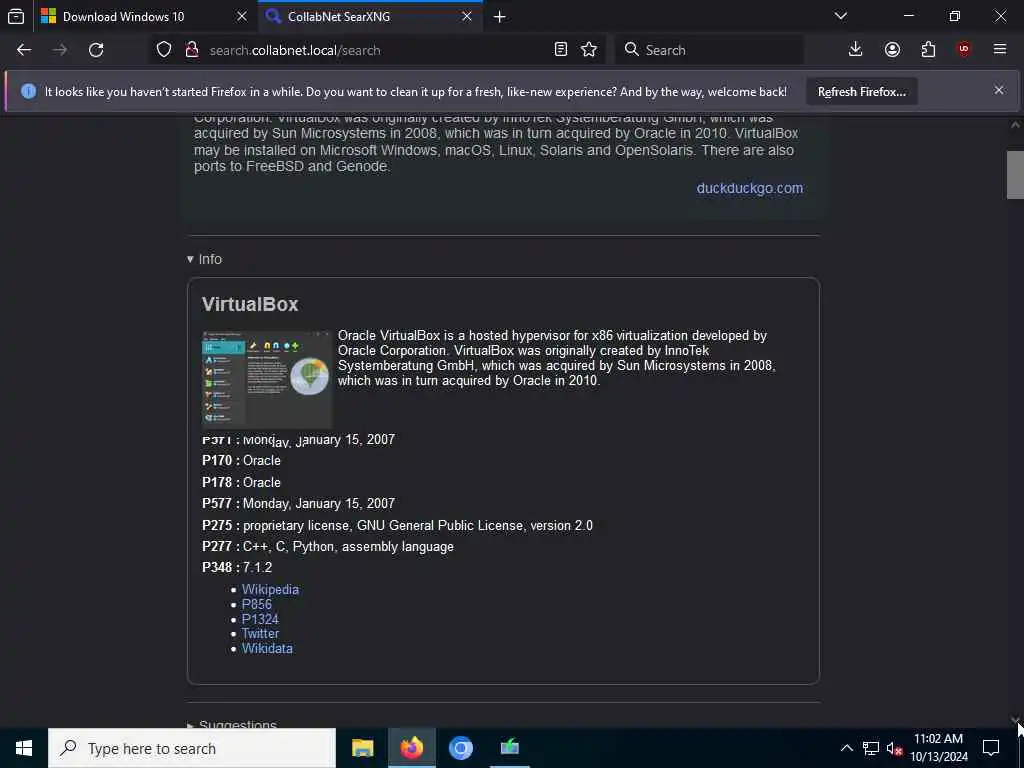The height and width of the screenshot is (768, 1024).
Task: Toggle reader view icon
Action: (x=560, y=50)
